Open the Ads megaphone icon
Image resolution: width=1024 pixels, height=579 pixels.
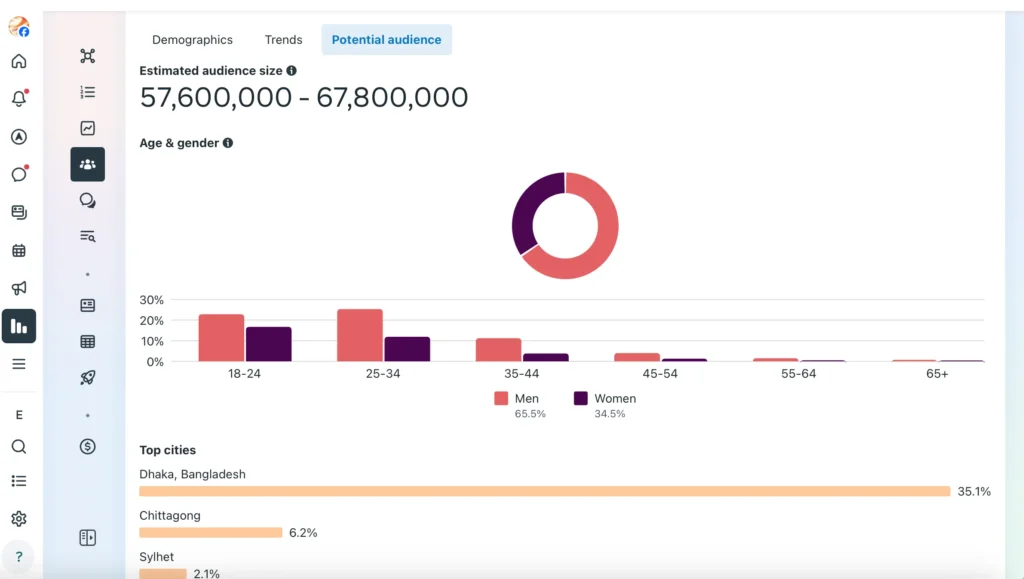click(x=19, y=288)
